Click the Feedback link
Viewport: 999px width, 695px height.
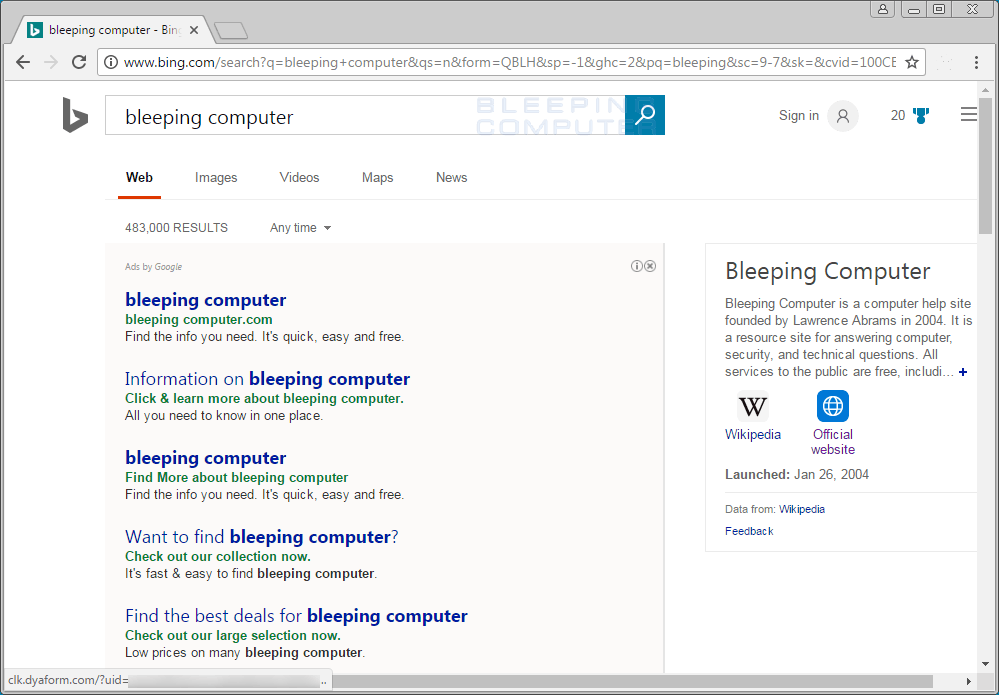click(749, 531)
